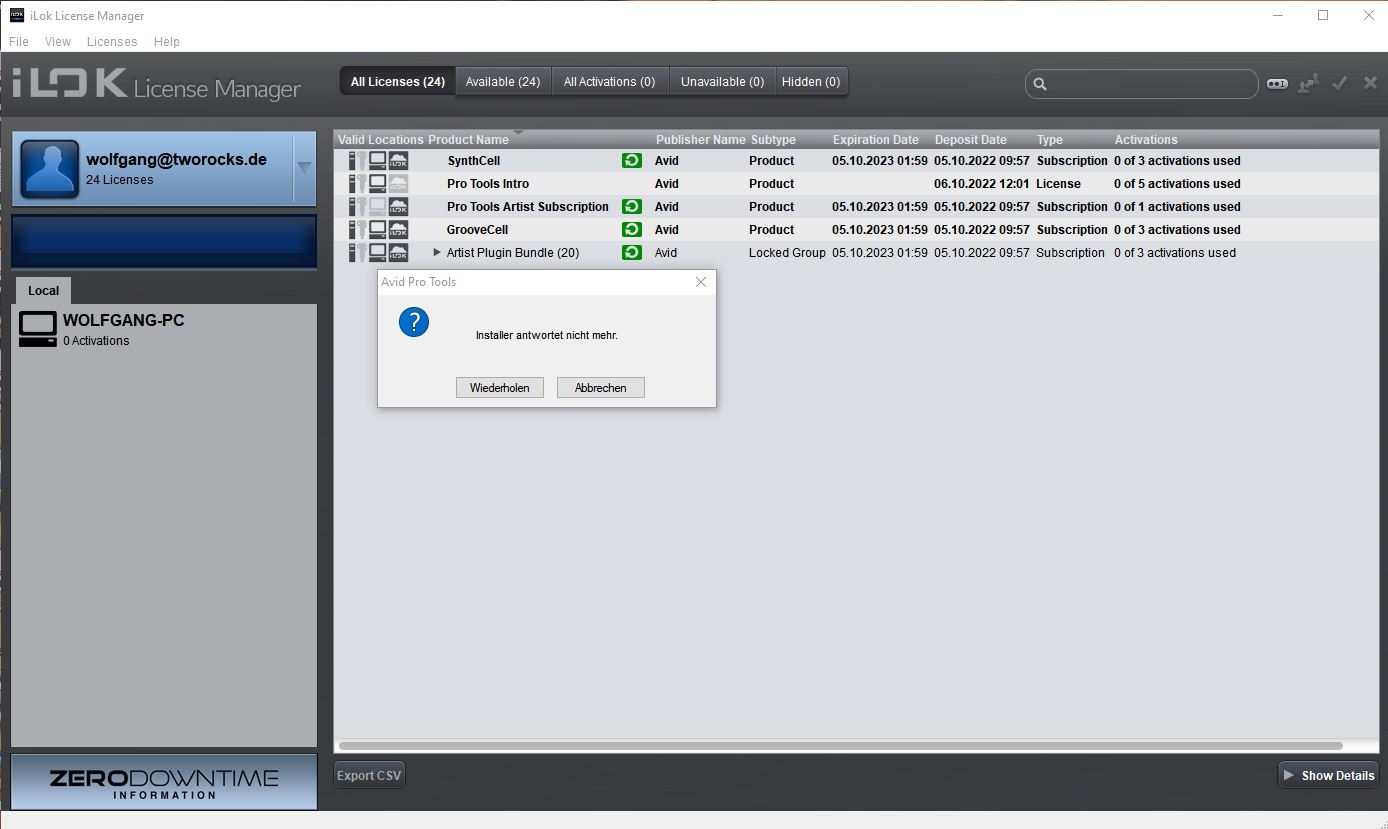Switch to All Activations (0) tab
Screen dimensions: 1388x829
click(x=609, y=82)
